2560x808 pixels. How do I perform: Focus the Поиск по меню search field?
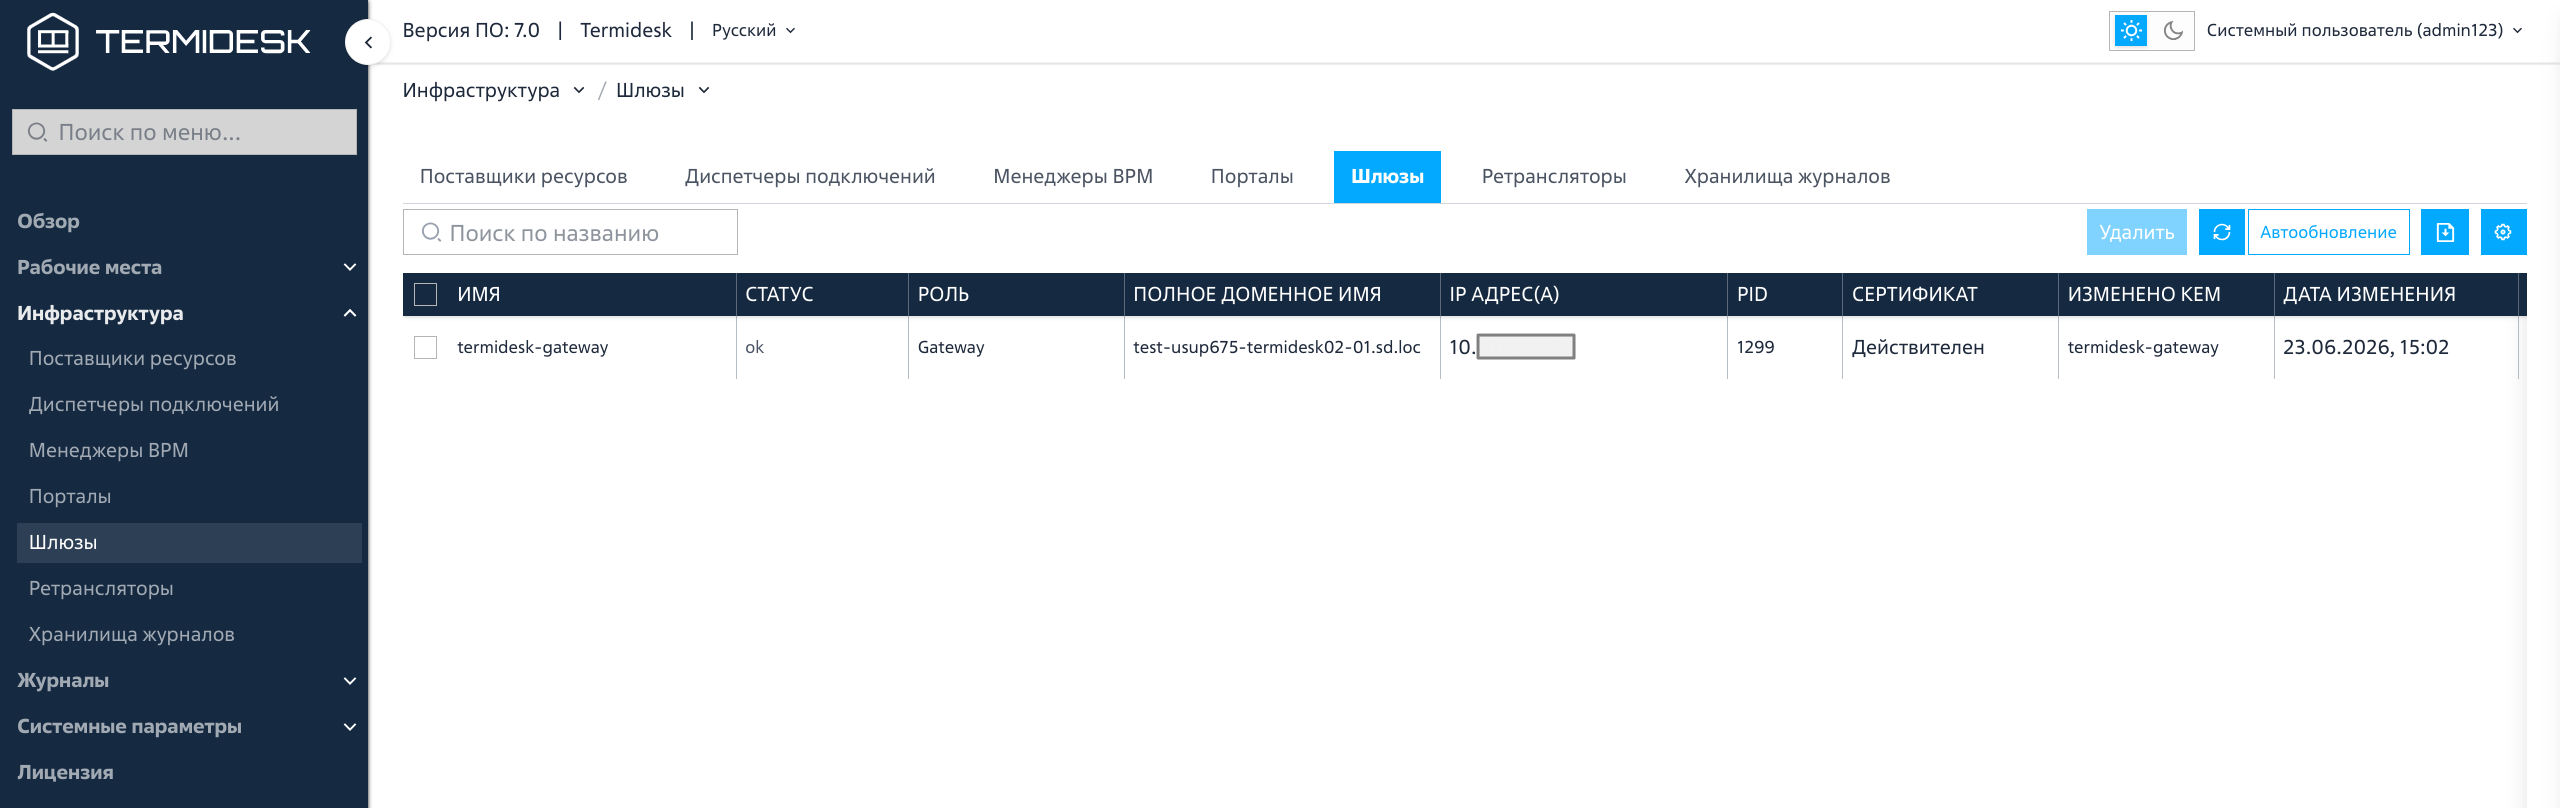click(184, 132)
